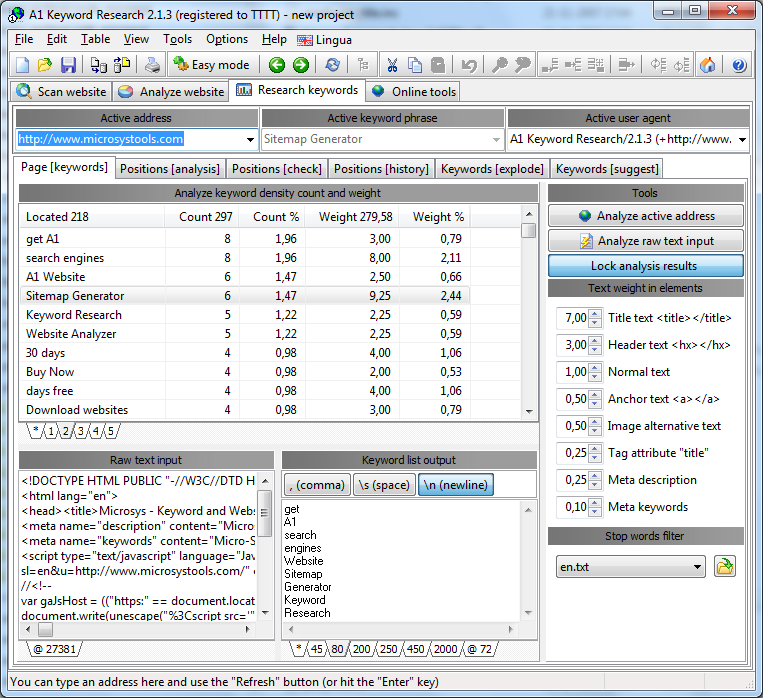Image resolution: width=763 pixels, height=698 pixels.
Task: Adjust Header text weight stepper
Action: click(594, 345)
